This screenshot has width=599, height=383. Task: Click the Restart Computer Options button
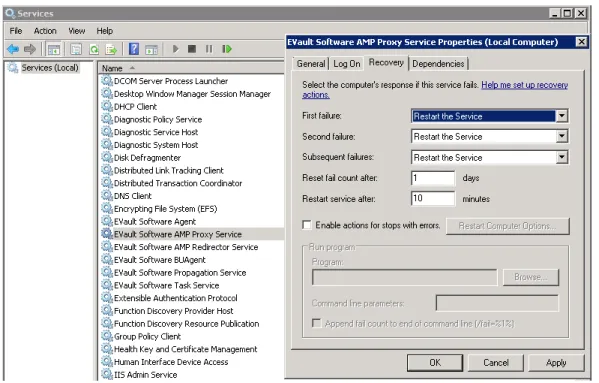[507, 226]
